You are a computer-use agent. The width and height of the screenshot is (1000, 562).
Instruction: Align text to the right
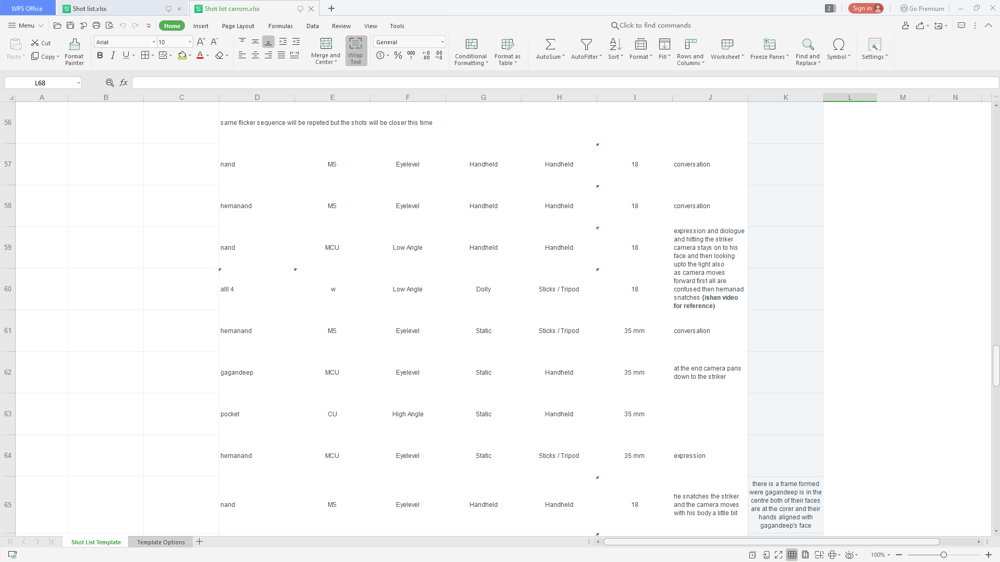click(268, 55)
